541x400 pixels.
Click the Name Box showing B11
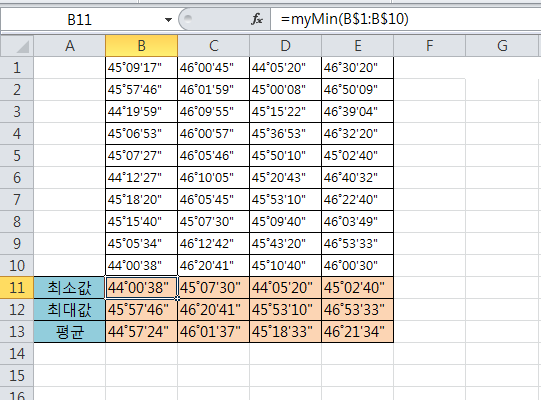(x=80, y=20)
